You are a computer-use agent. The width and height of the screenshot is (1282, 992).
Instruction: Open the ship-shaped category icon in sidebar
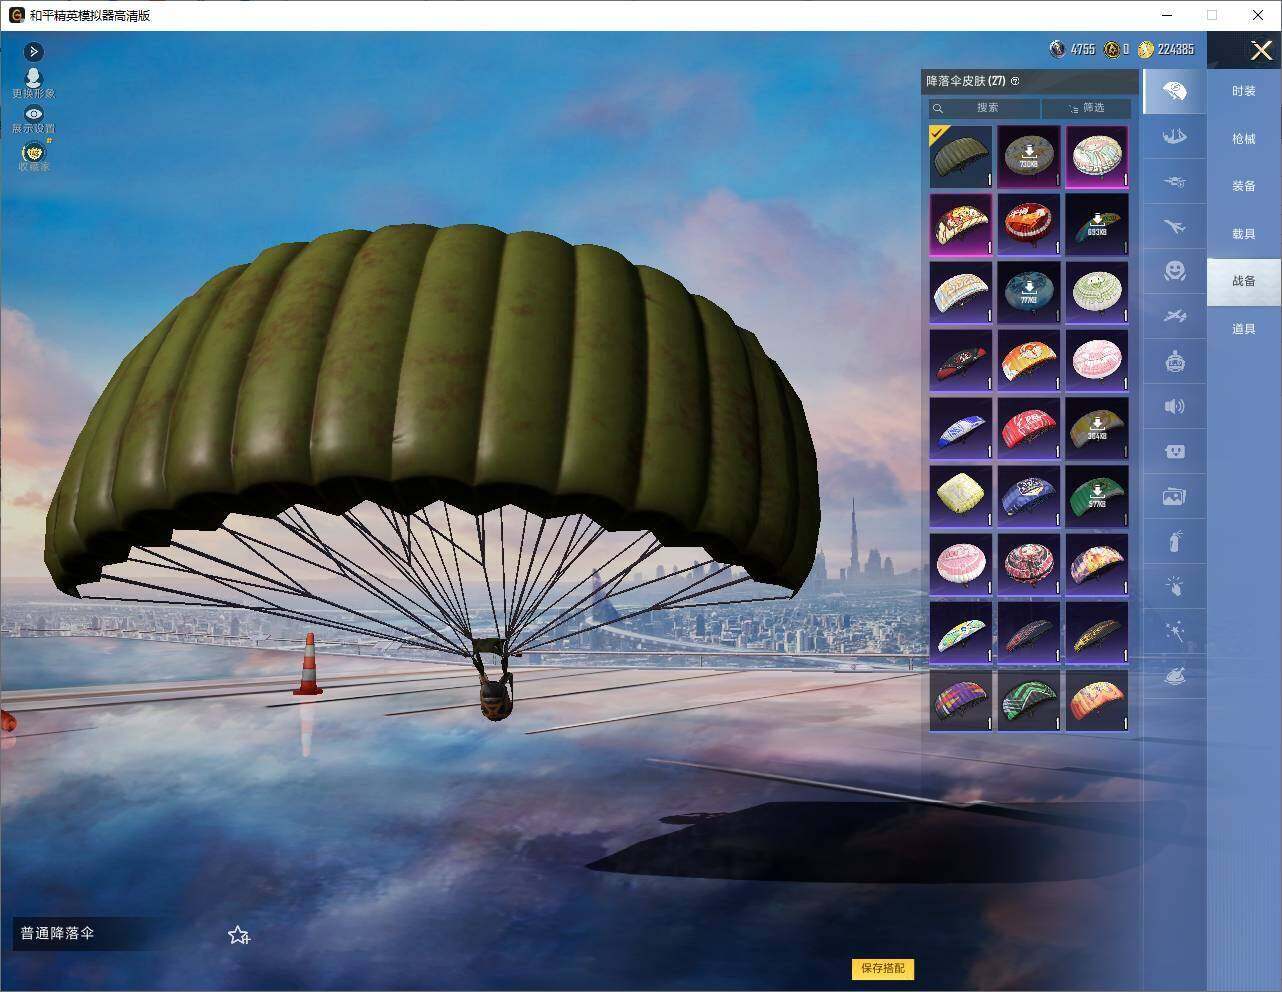pos(1175,136)
